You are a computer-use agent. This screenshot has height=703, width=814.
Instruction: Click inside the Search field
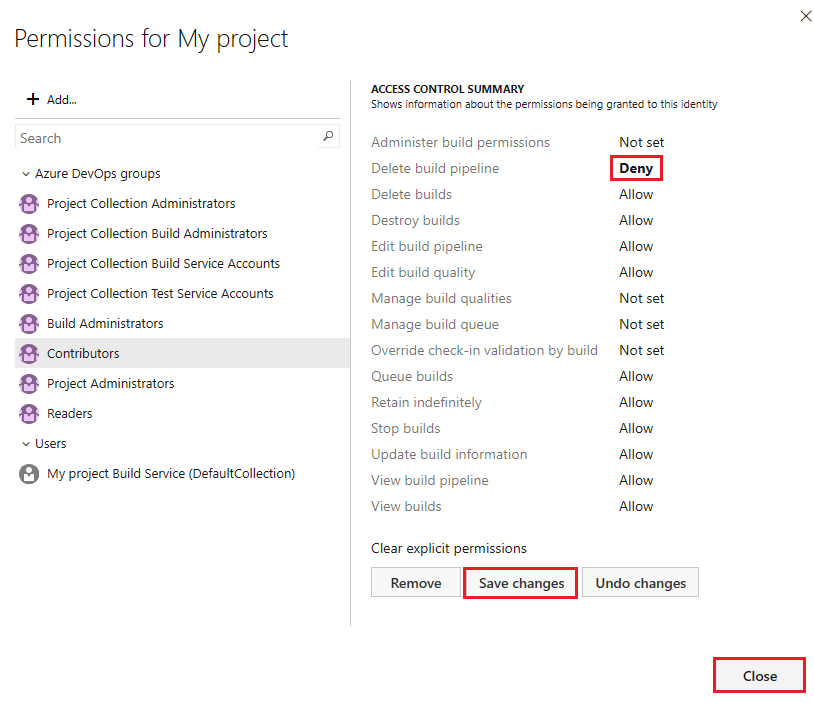160,137
